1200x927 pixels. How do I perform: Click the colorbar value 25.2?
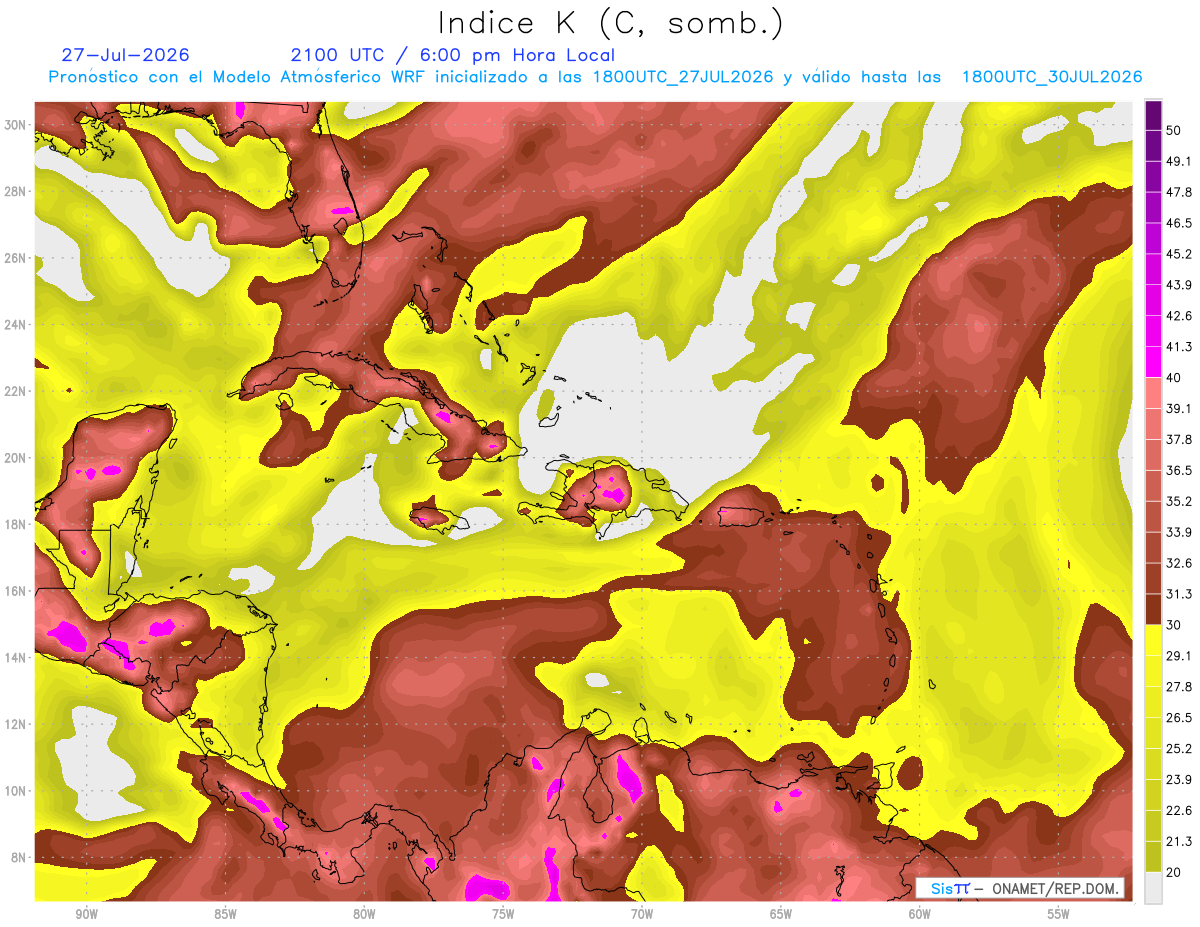pyautogui.click(x=1178, y=749)
